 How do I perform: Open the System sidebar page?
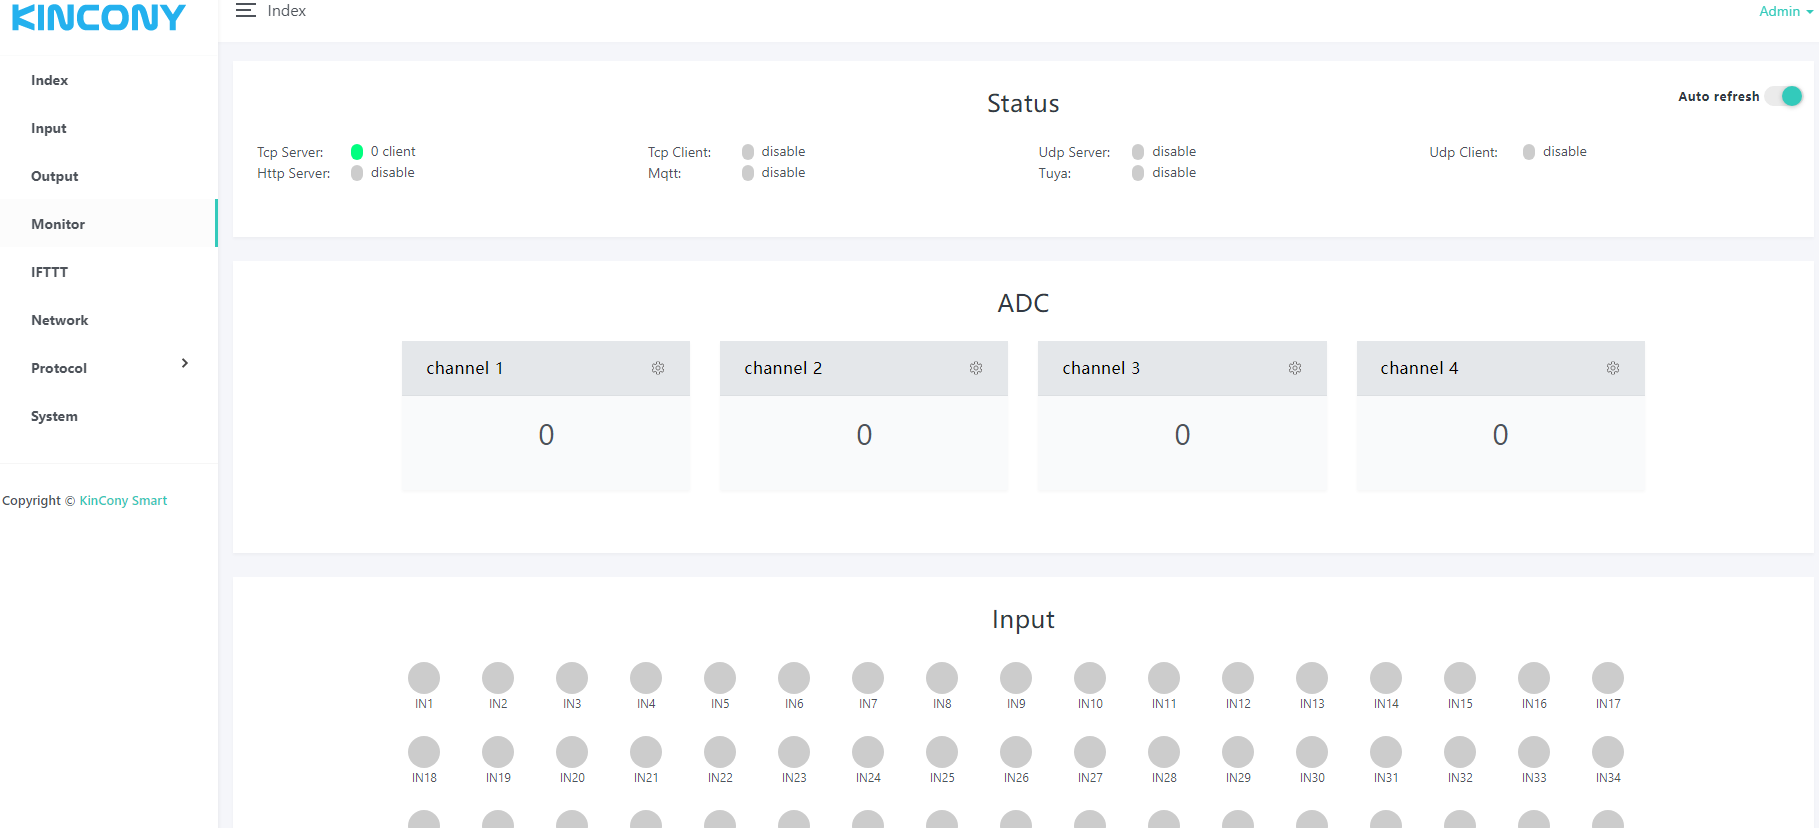[x=54, y=416]
